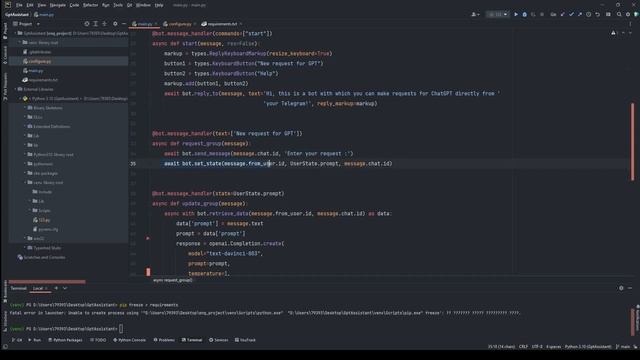The height and width of the screenshot is (360, 640).
Task: Click the editor vertical scrollbar error stripe
Action: coord(633,141)
